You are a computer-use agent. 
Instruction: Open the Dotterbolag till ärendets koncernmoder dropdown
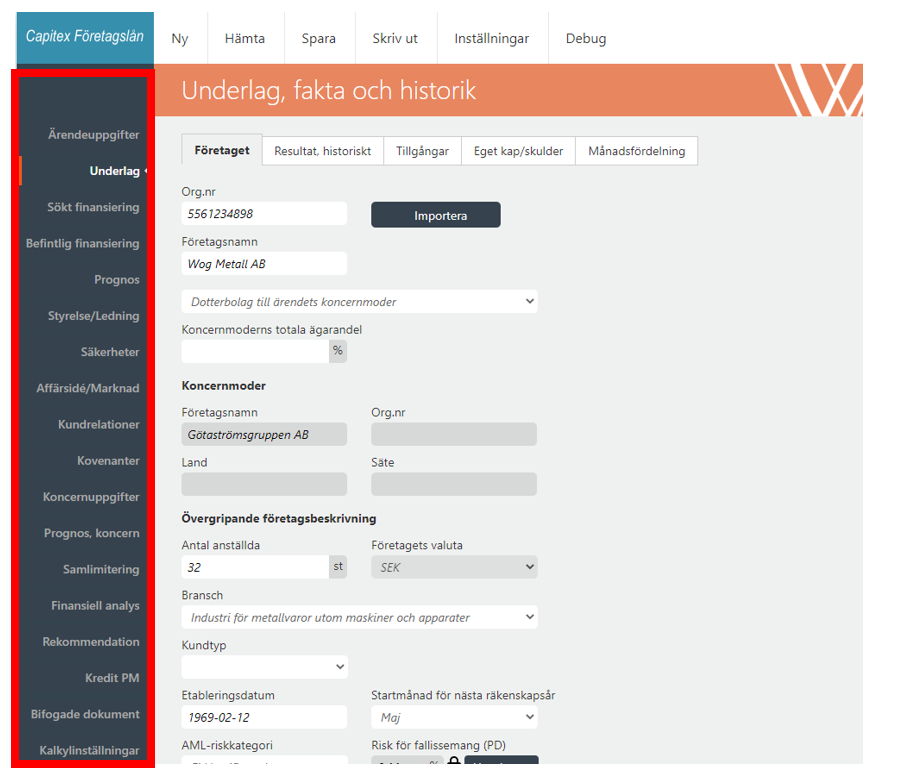click(359, 302)
